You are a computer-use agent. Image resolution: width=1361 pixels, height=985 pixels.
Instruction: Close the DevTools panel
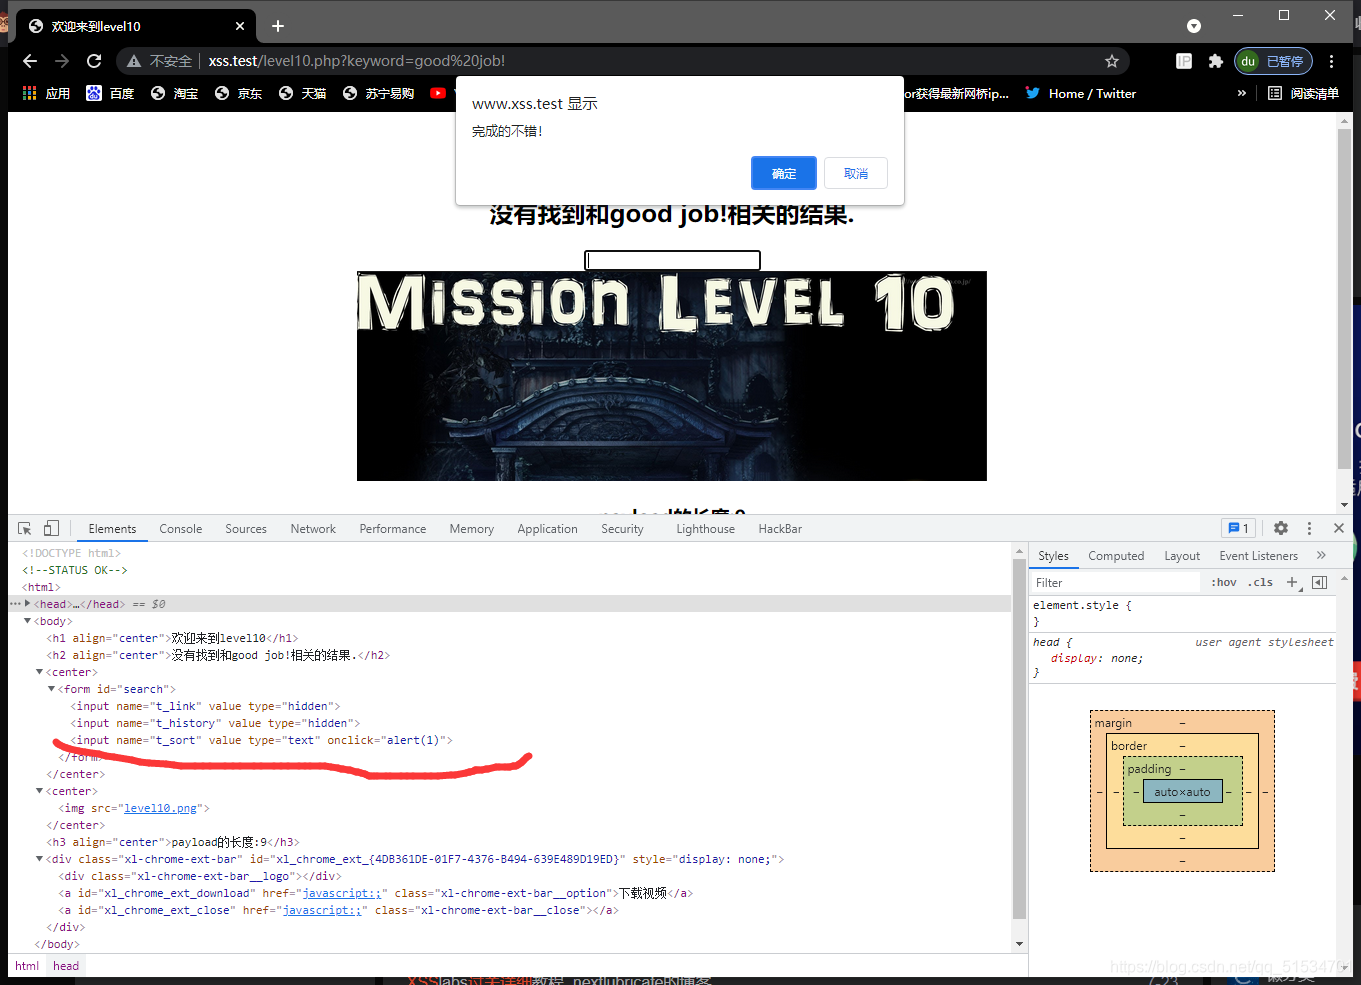(x=1339, y=528)
